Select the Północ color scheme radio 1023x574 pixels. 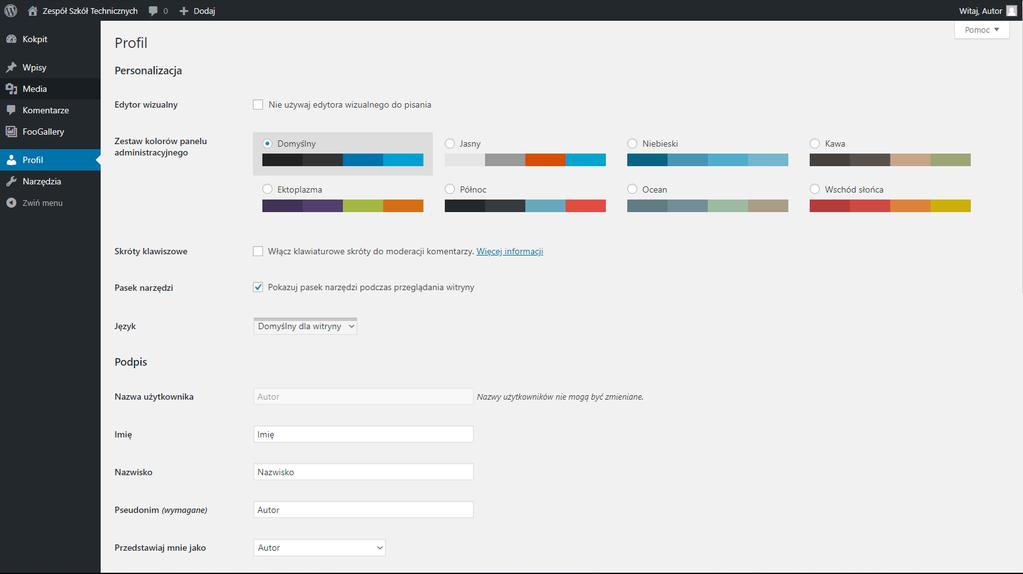[x=450, y=189]
